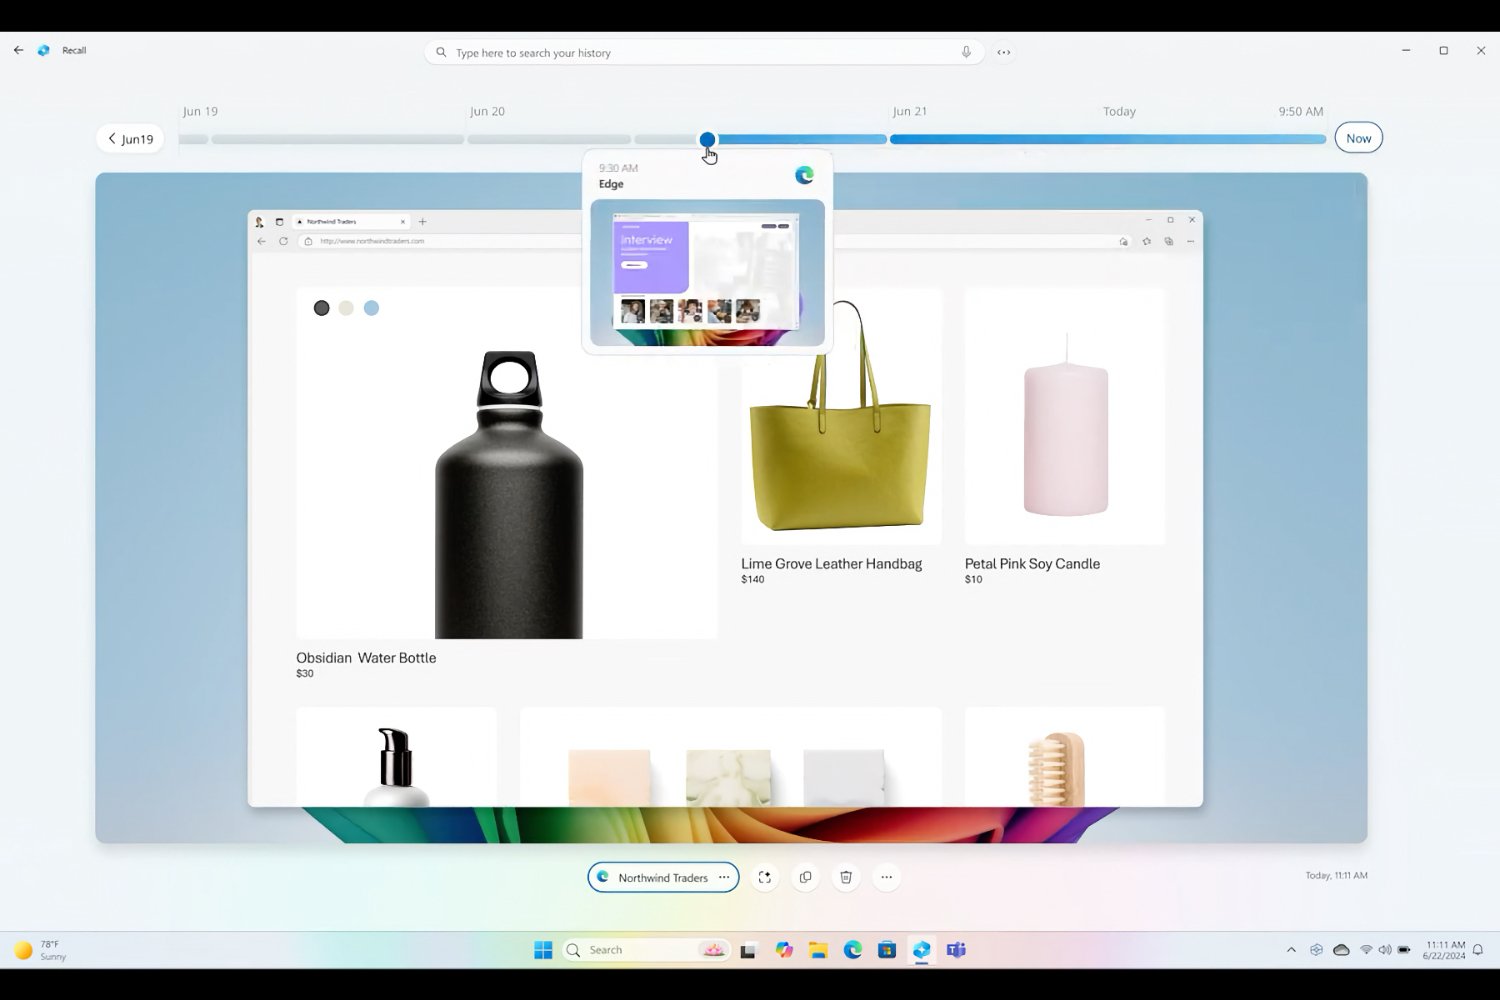This screenshot has width=1500, height=1000.
Task: Select the light blue color swatch
Action: click(371, 308)
